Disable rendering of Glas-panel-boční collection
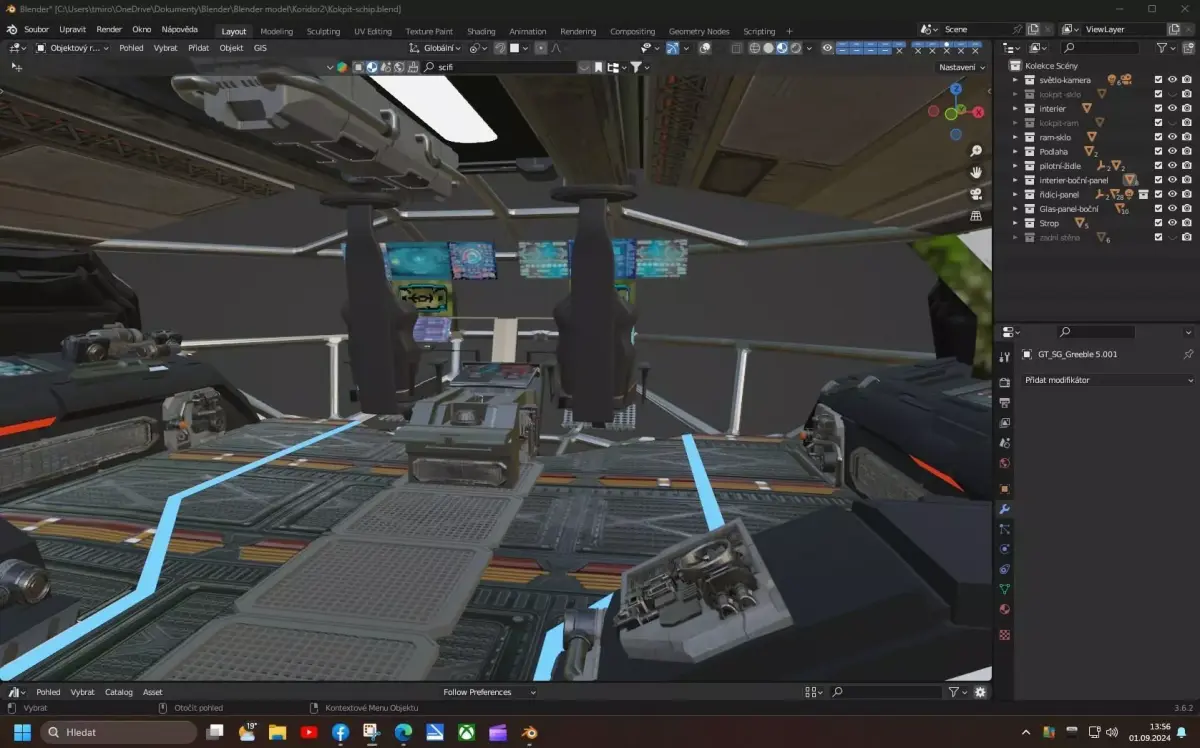Screen dimensions: 1200x748 coord(1186,209)
